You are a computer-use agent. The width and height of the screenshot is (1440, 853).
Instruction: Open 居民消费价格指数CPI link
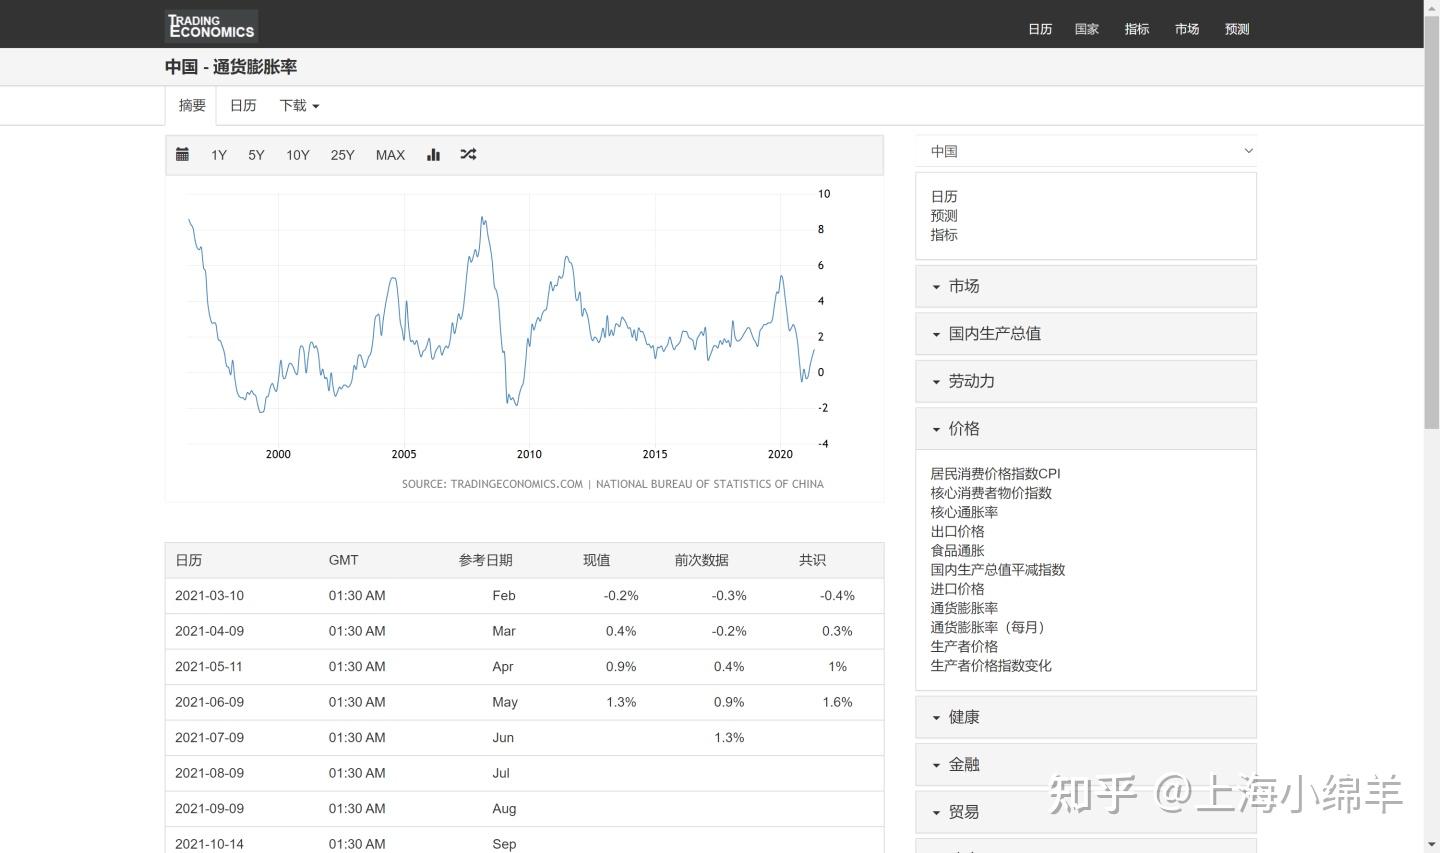coord(995,473)
